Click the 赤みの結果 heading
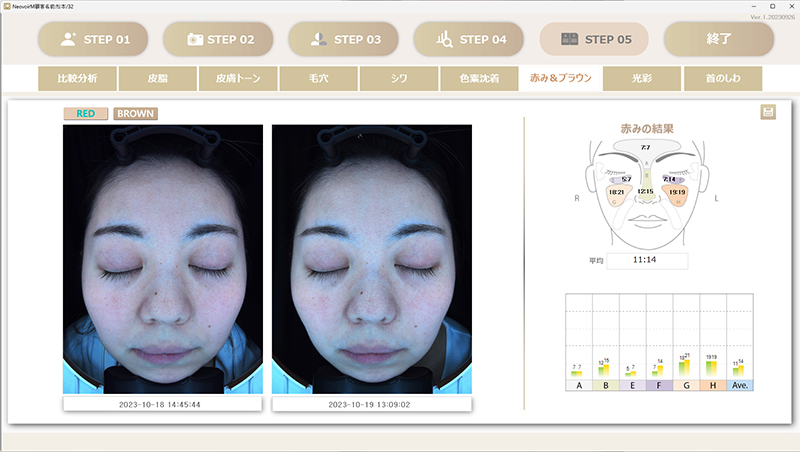 [647, 129]
